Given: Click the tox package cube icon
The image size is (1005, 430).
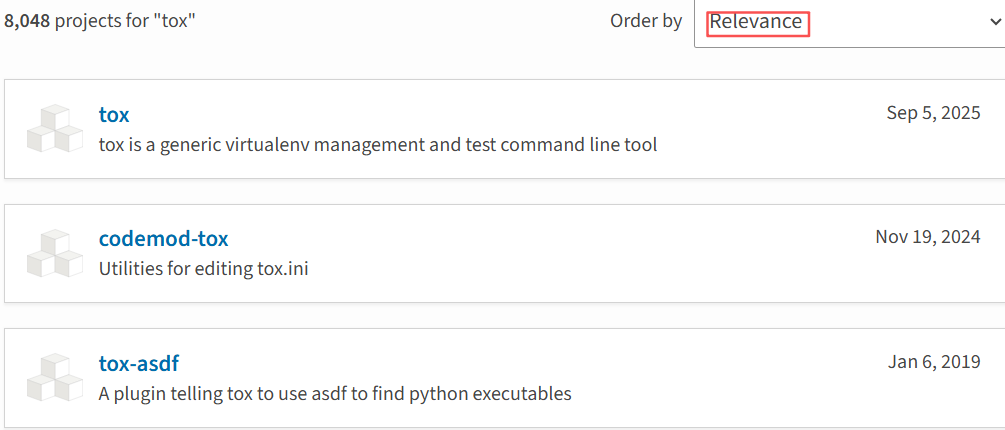Looking at the screenshot, I should click(55, 128).
